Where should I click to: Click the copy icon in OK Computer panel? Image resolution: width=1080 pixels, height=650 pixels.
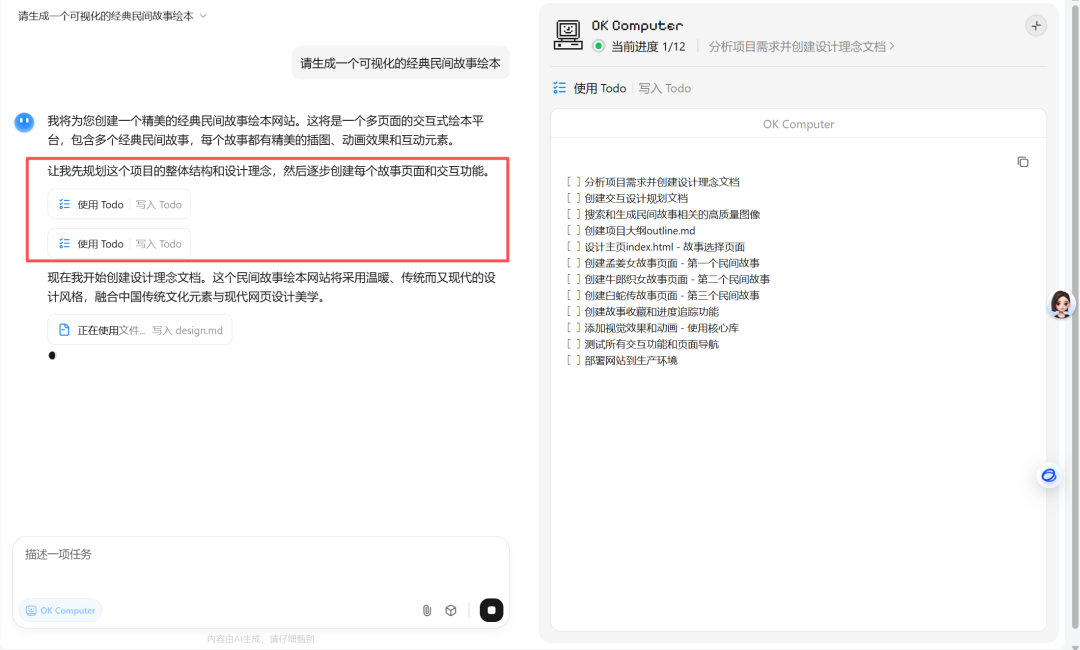tap(1022, 161)
